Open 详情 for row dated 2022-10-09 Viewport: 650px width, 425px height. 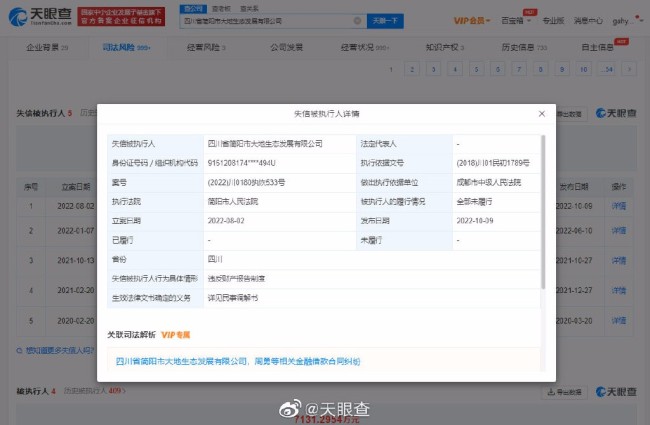(x=618, y=206)
